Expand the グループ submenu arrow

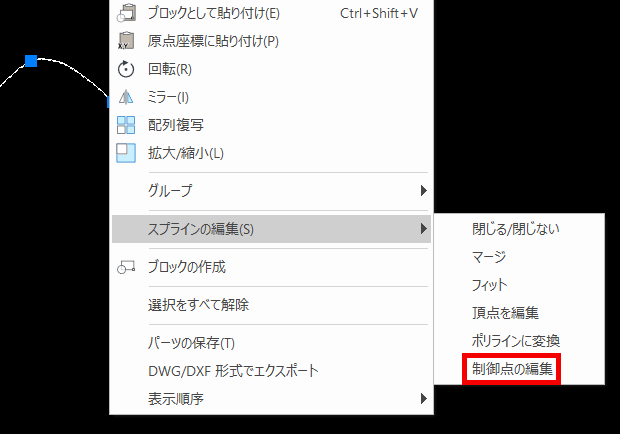423,191
